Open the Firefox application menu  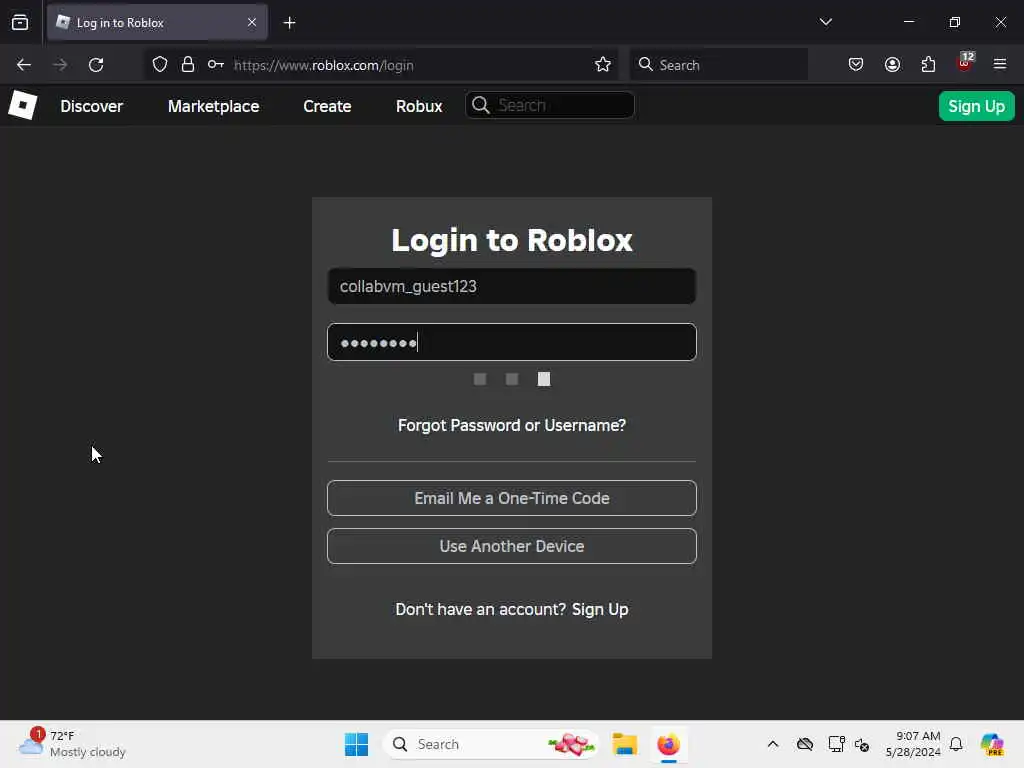999,65
